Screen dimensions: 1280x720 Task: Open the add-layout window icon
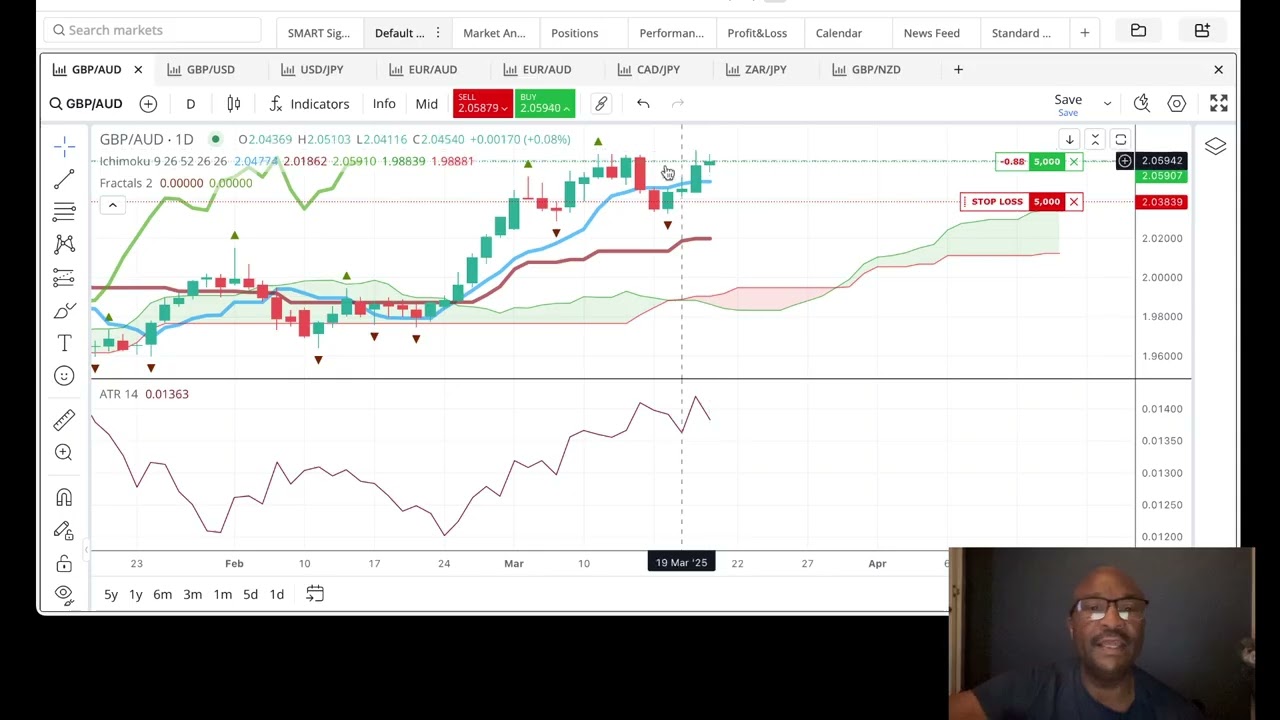tap(1202, 31)
